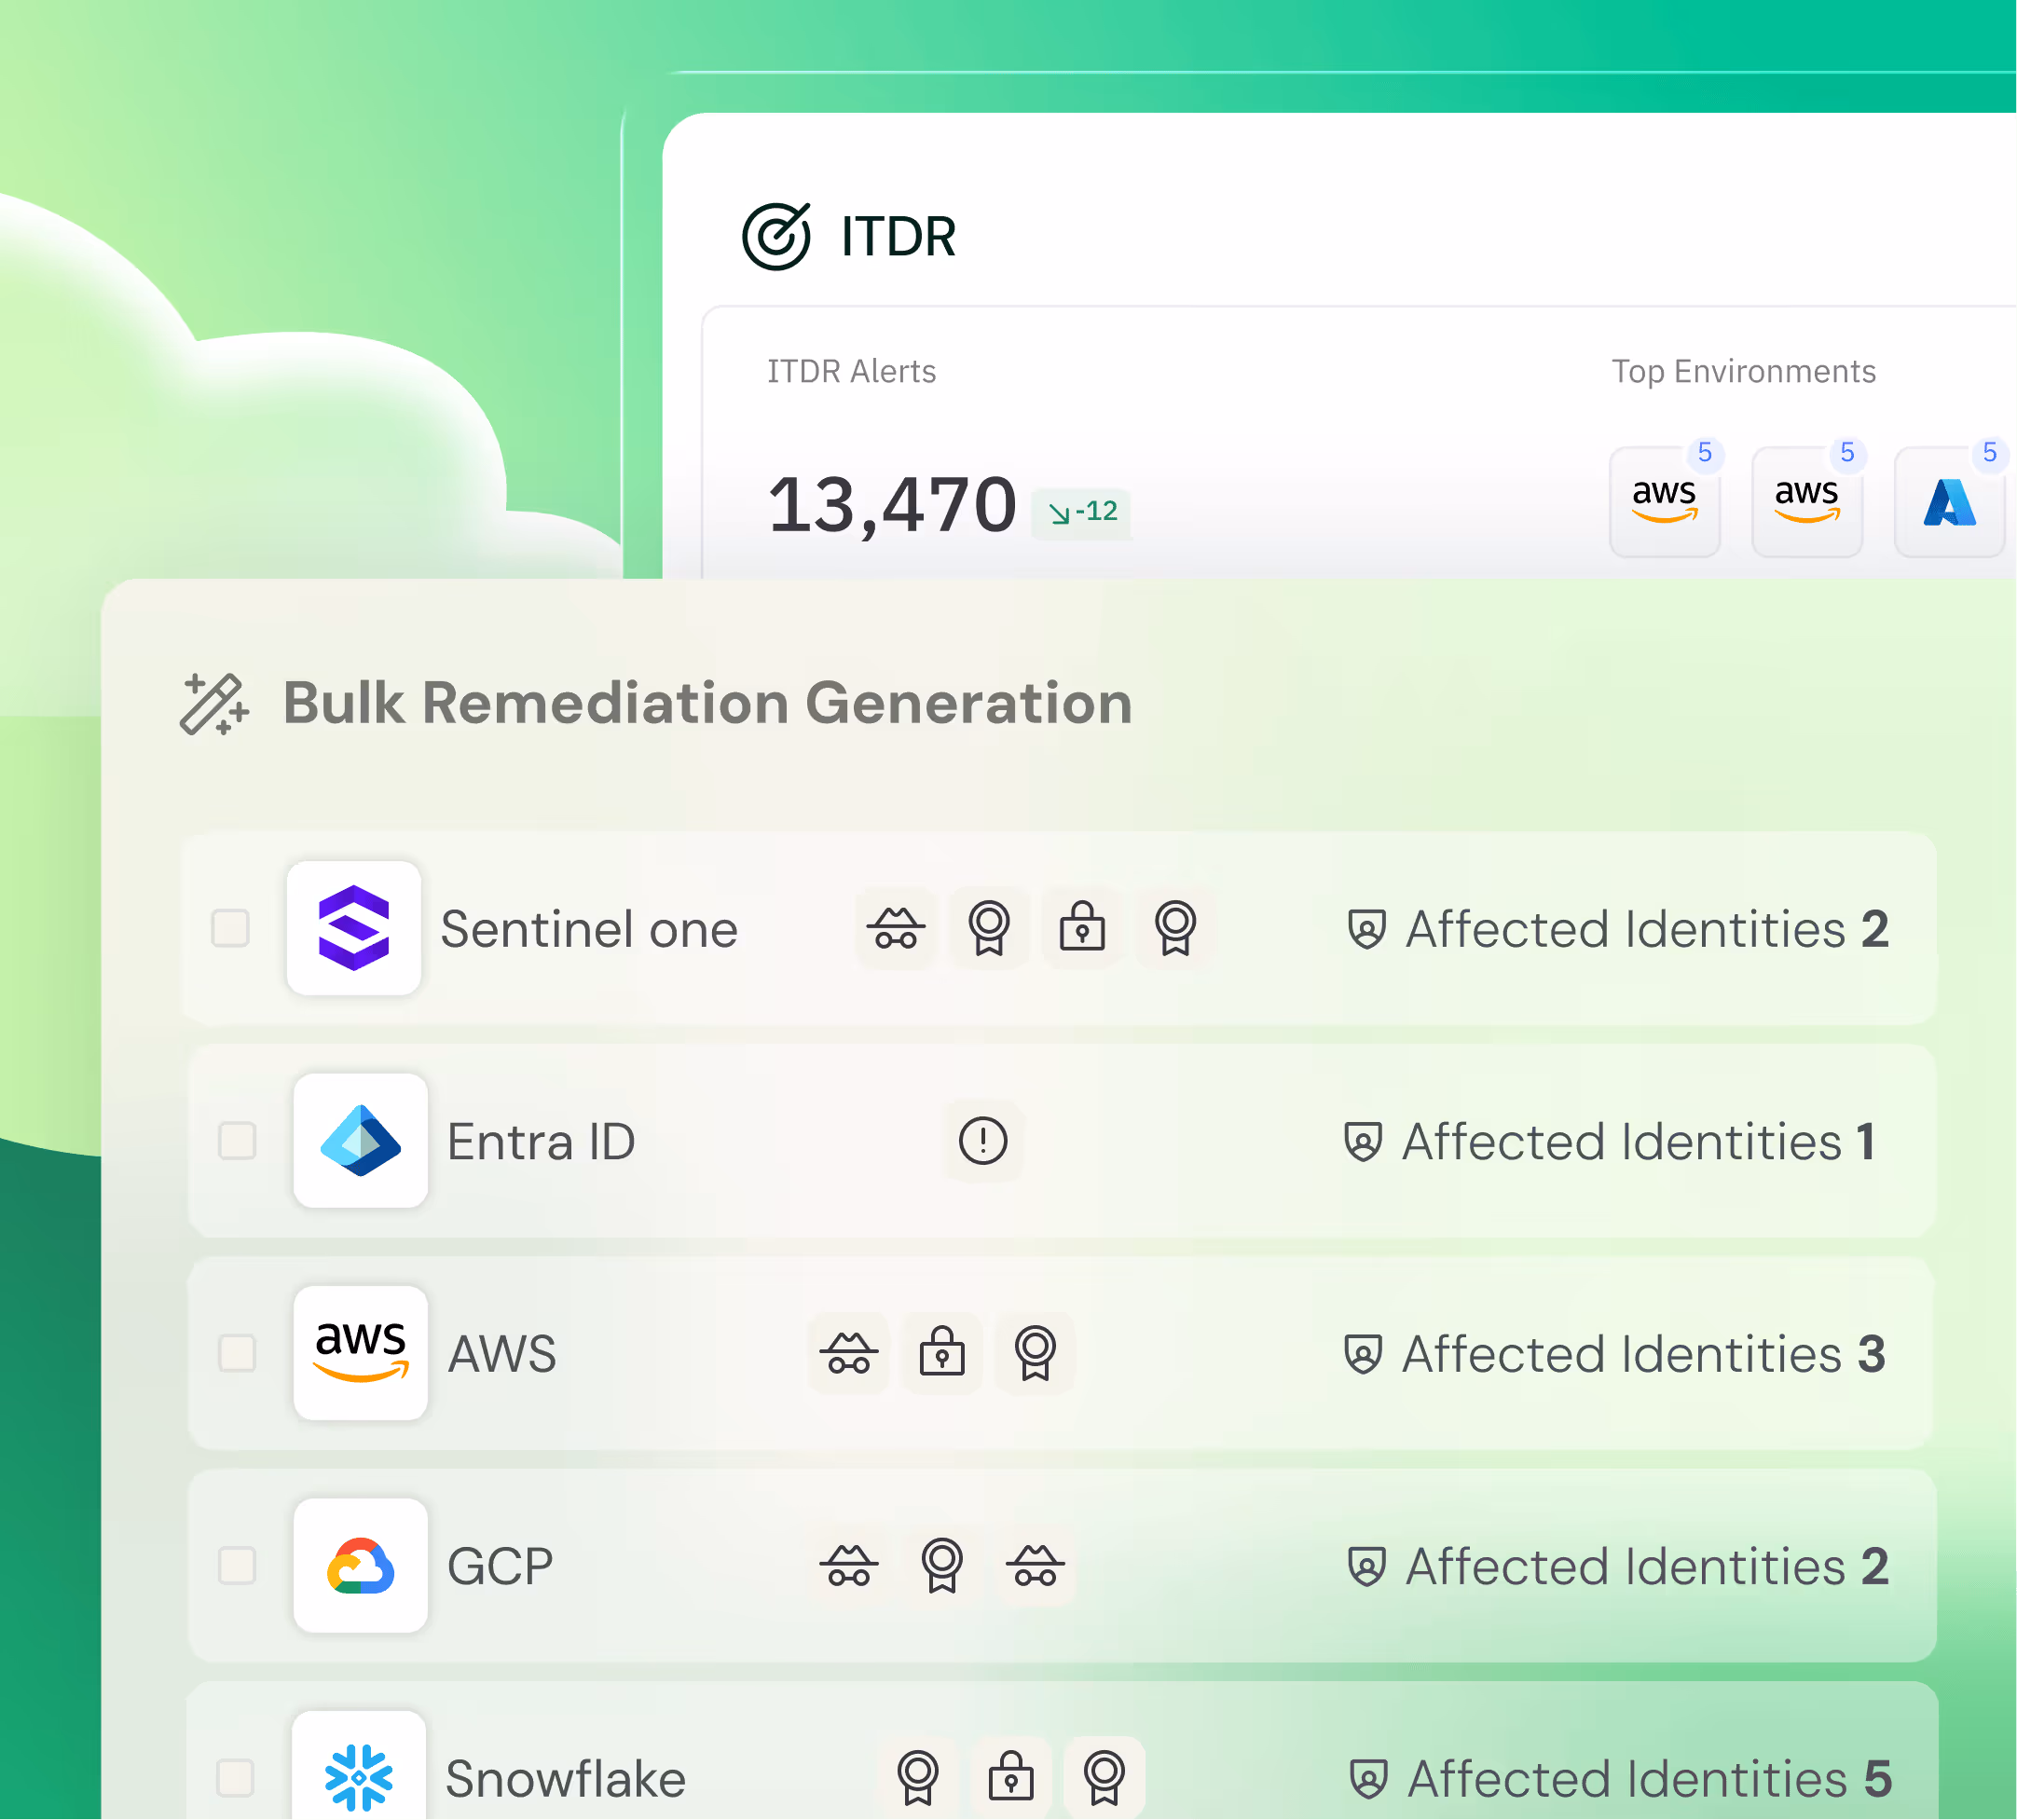Click the lock icon in Snowflake row

click(x=1011, y=1778)
